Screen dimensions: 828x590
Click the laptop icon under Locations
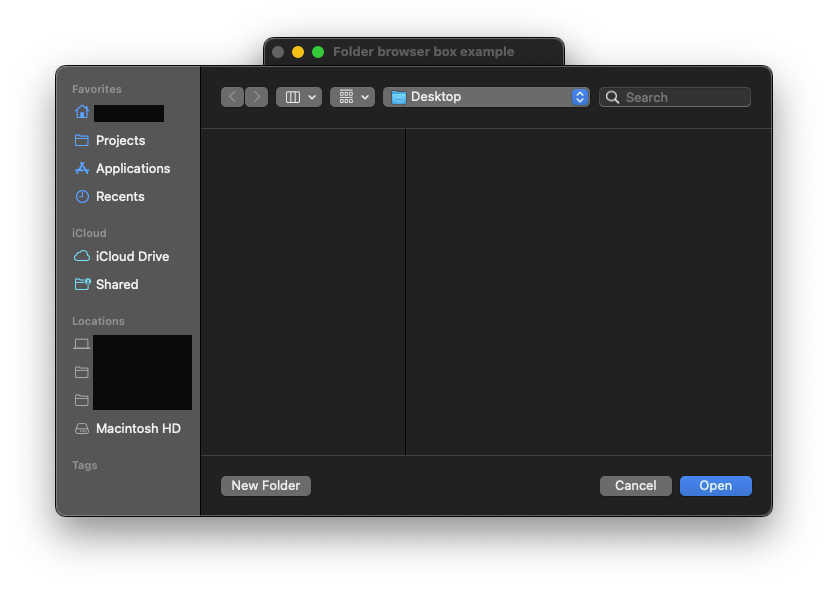click(x=82, y=344)
